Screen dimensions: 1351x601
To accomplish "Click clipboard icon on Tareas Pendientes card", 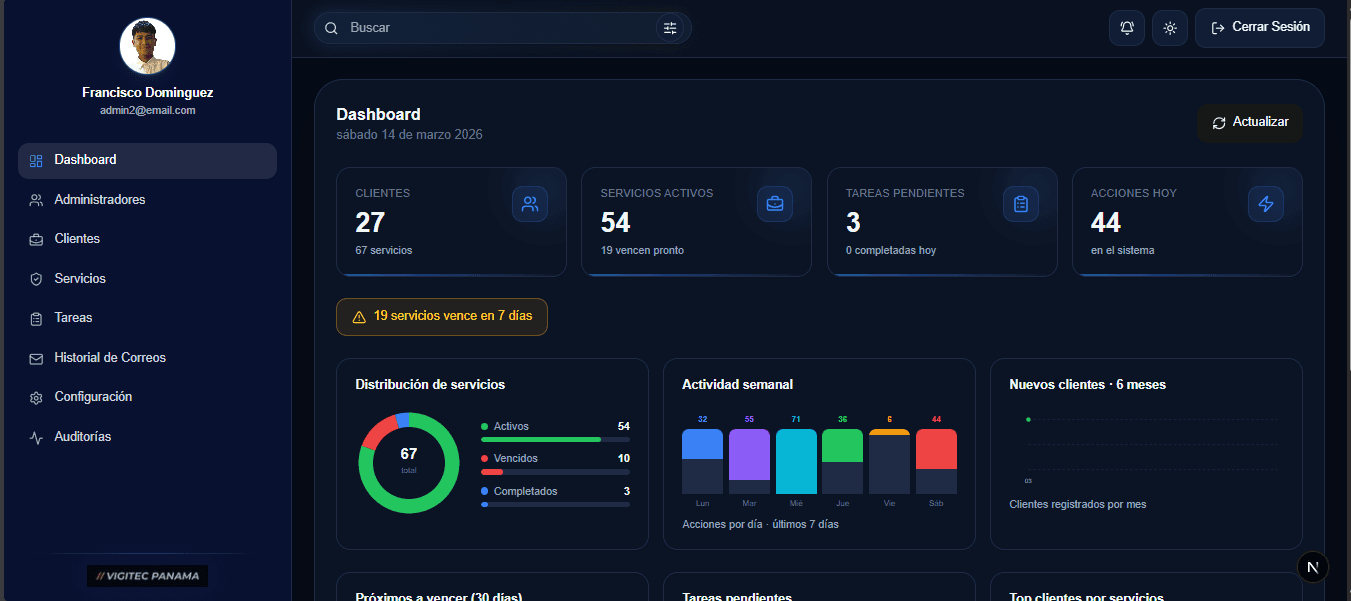I will [1021, 204].
